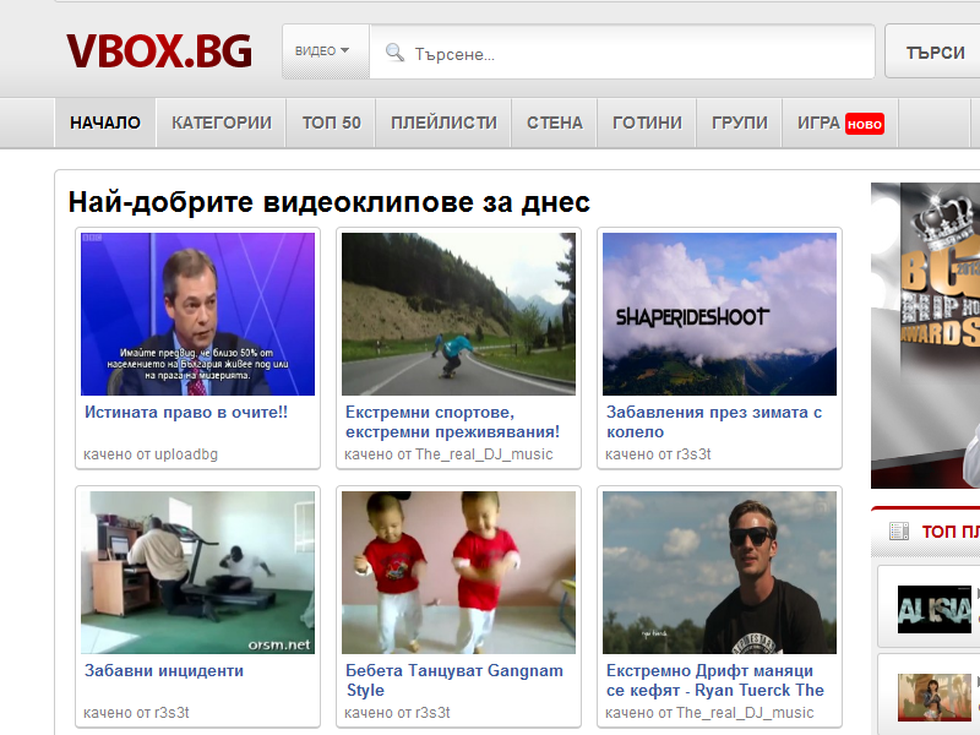Click the magnifying glass search icon
Screen dimensions: 980x735
coord(394,52)
